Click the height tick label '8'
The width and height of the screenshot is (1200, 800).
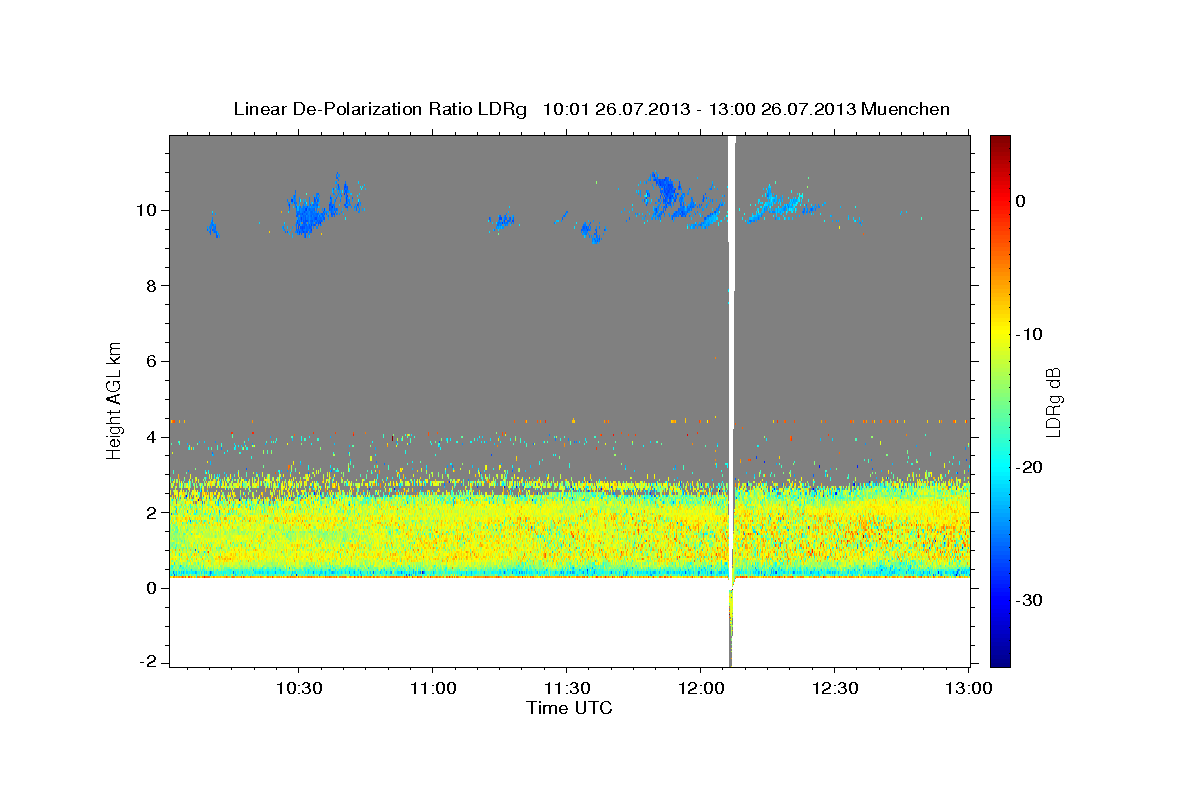[x=153, y=286]
